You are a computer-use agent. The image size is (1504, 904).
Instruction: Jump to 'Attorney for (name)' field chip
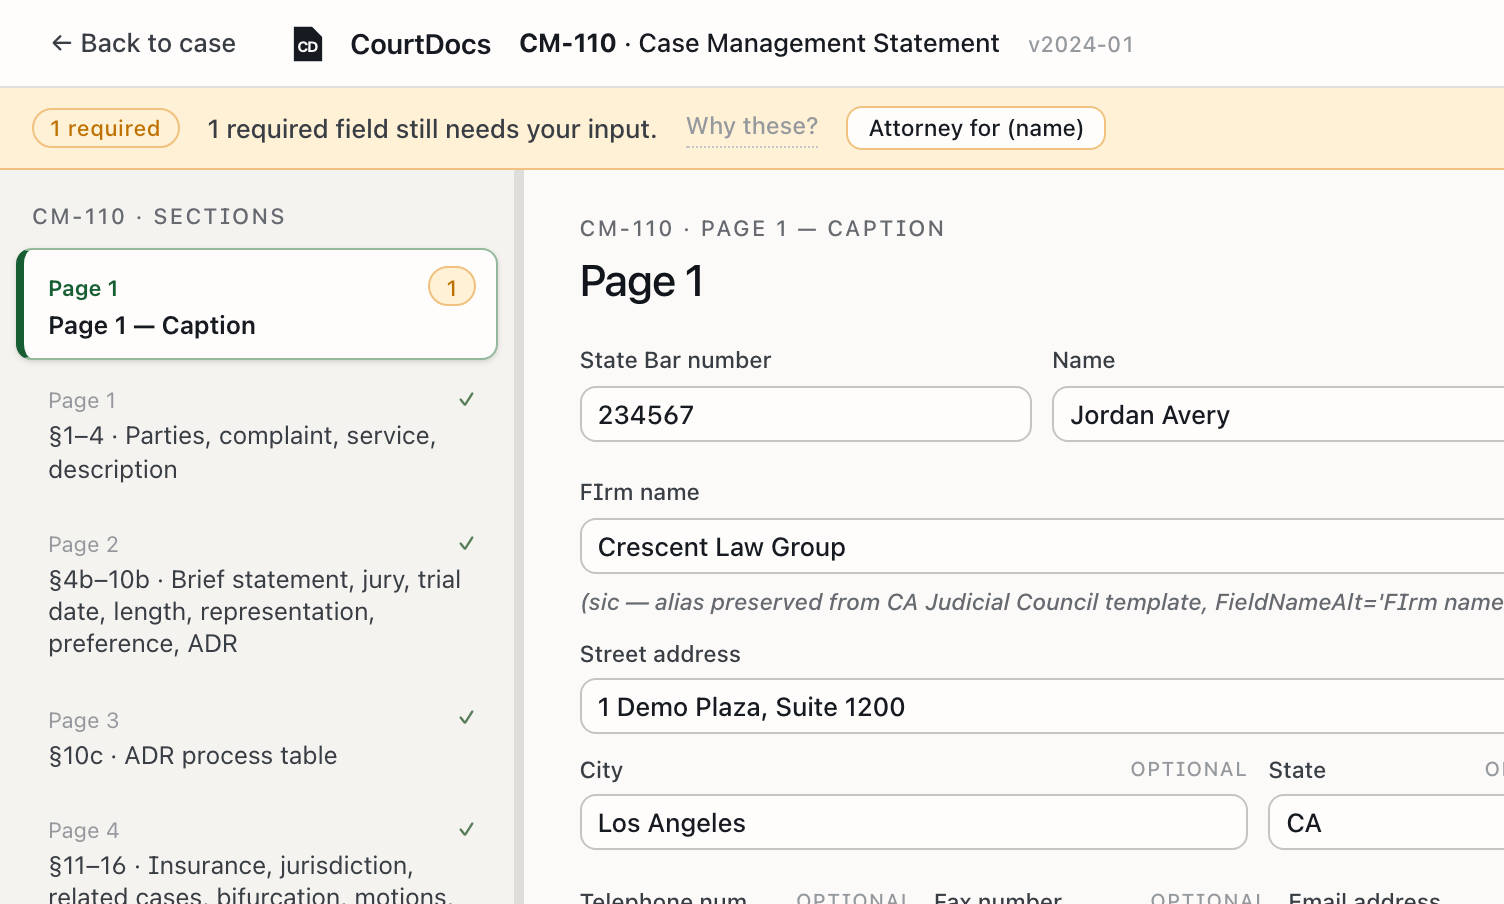976,128
